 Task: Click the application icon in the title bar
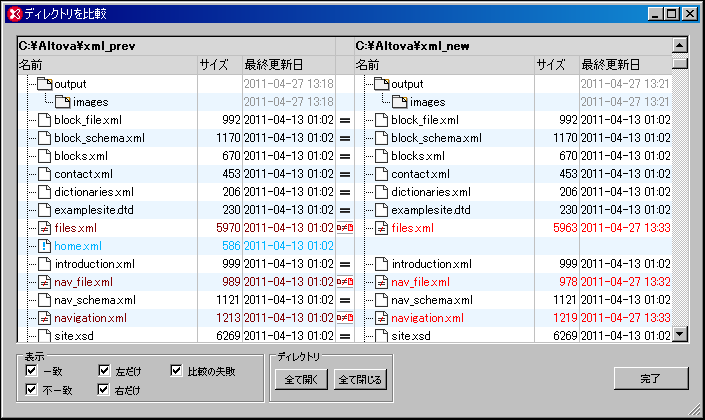point(15,14)
